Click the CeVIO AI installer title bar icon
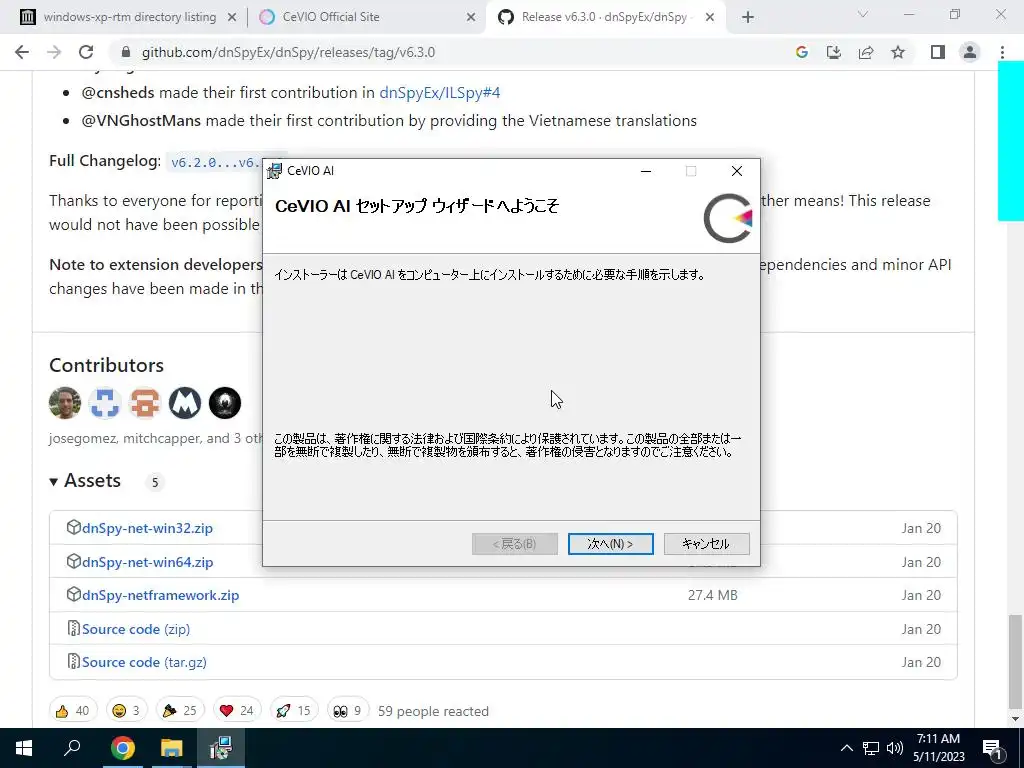Screen dimensions: 1024x768 point(274,171)
